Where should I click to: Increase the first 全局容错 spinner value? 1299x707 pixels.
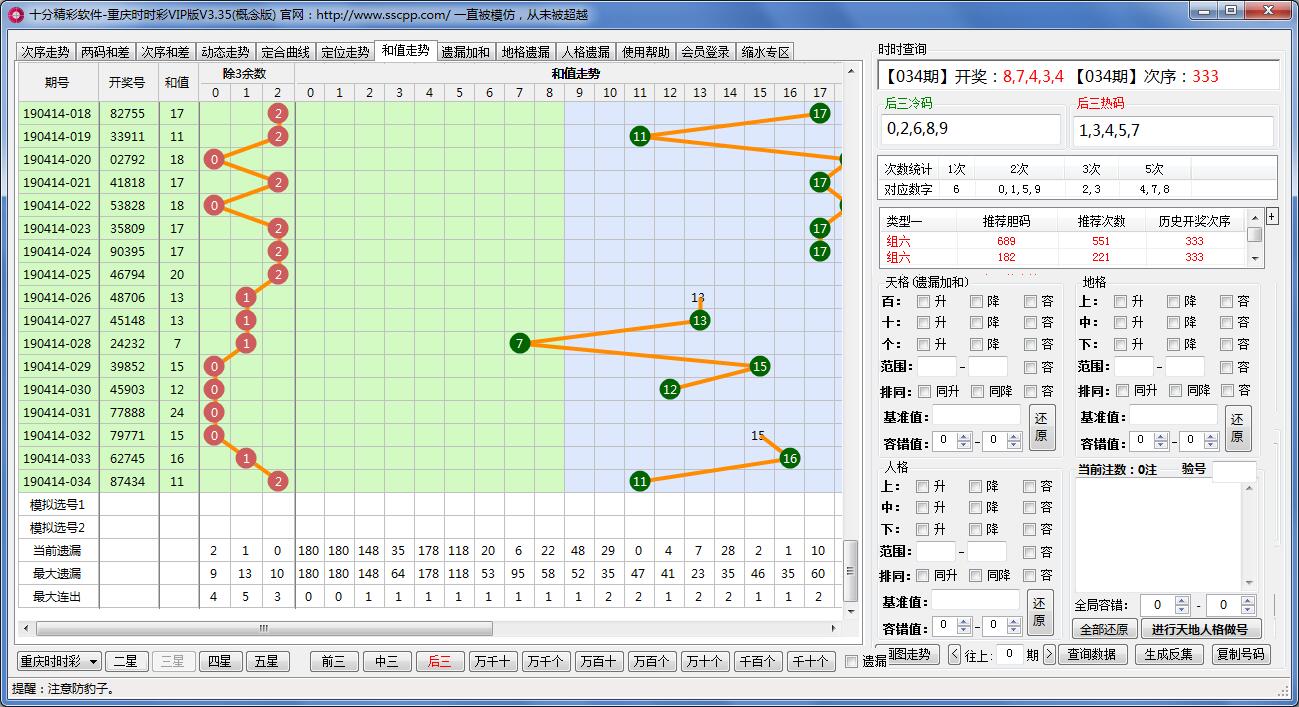click(x=1180, y=600)
